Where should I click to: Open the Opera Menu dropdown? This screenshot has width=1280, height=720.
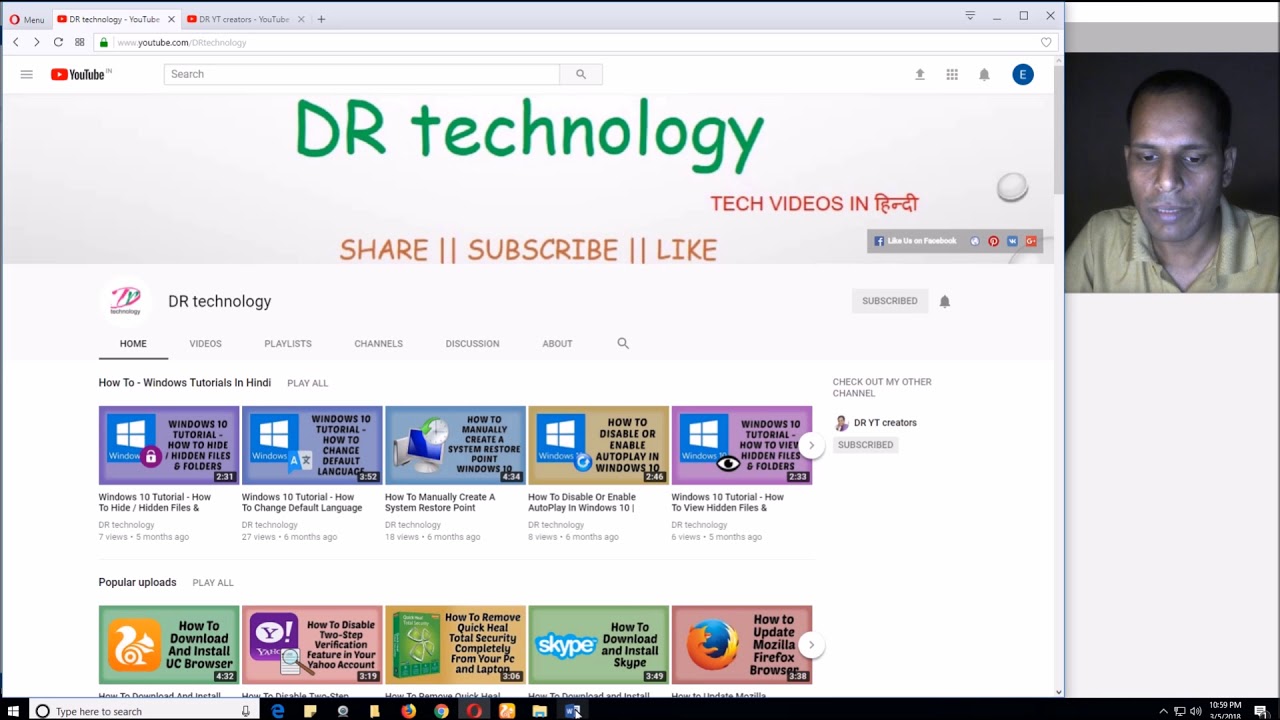pyautogui.click(x=27, y=19)
